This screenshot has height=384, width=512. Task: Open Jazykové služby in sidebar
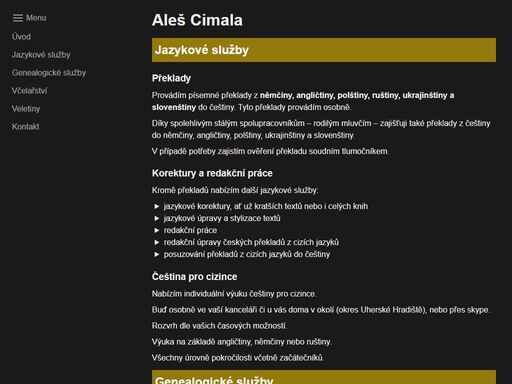tap(41, 55)
